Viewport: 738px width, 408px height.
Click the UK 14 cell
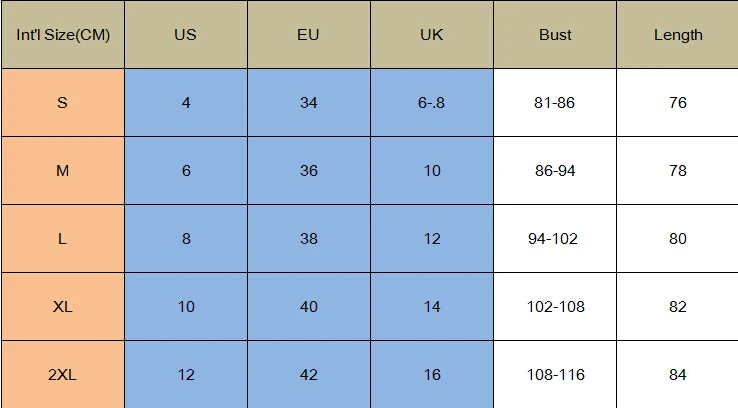432,306
